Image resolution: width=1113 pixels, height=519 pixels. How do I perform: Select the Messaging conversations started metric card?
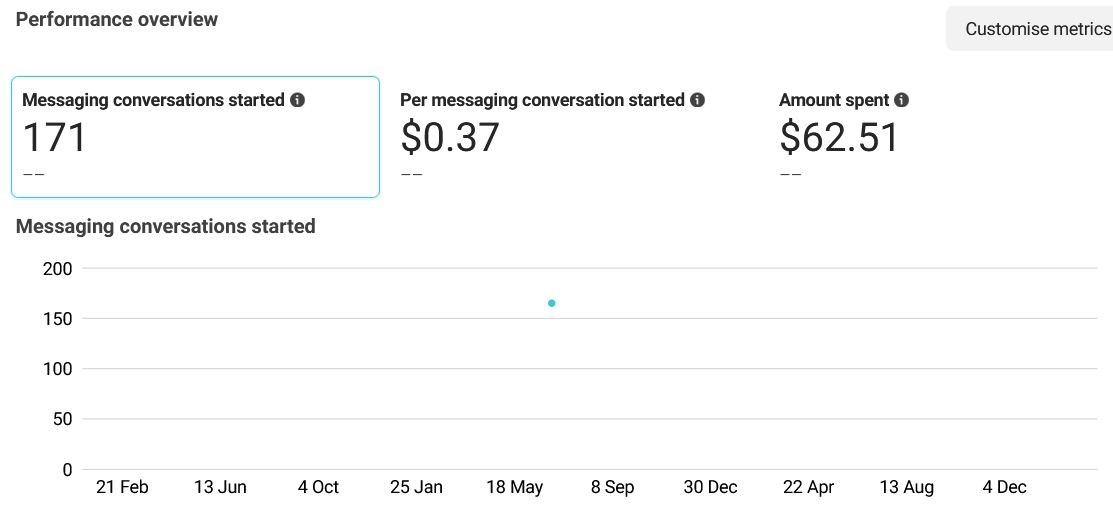tap(195, 137)
